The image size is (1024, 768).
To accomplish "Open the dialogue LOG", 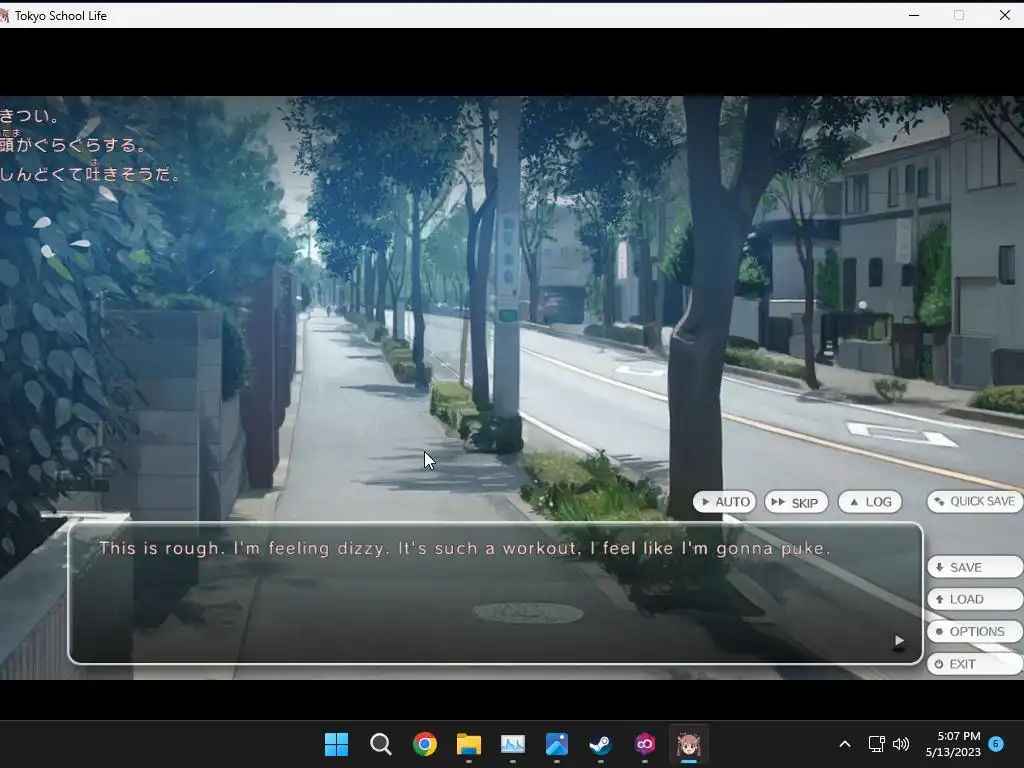I will [870, 502].
